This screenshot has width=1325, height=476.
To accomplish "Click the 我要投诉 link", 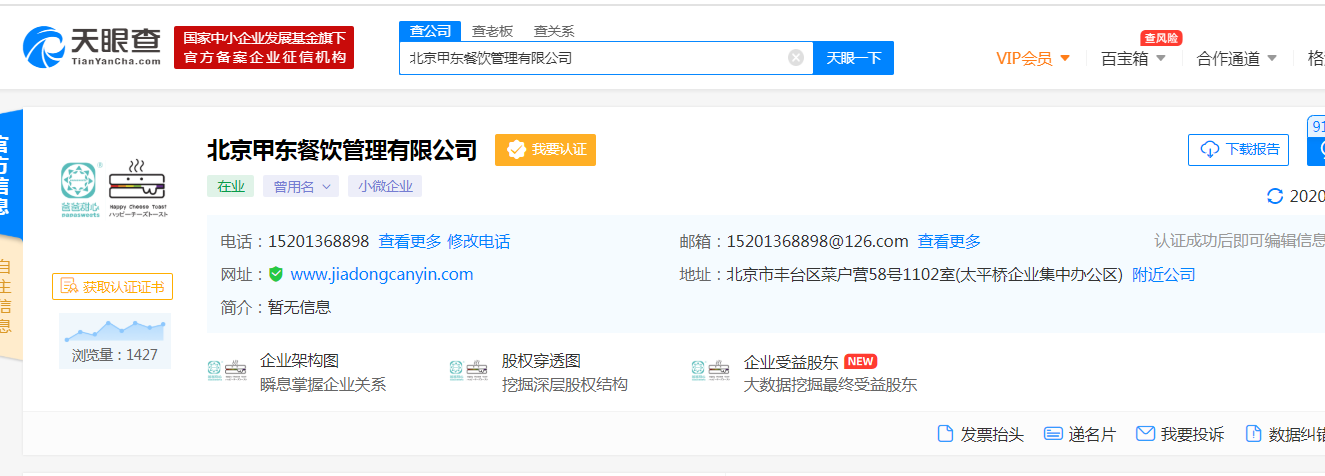I will (x=1192, y=434).
